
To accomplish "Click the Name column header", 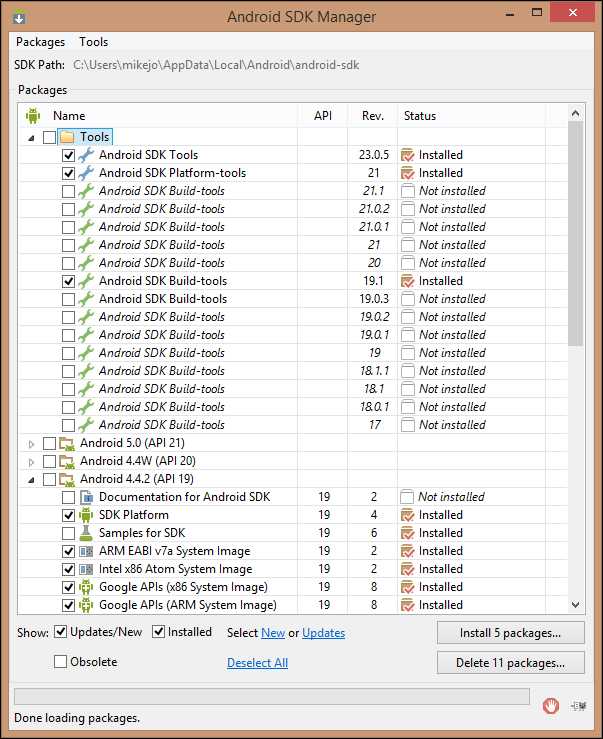I will (69, 116).
